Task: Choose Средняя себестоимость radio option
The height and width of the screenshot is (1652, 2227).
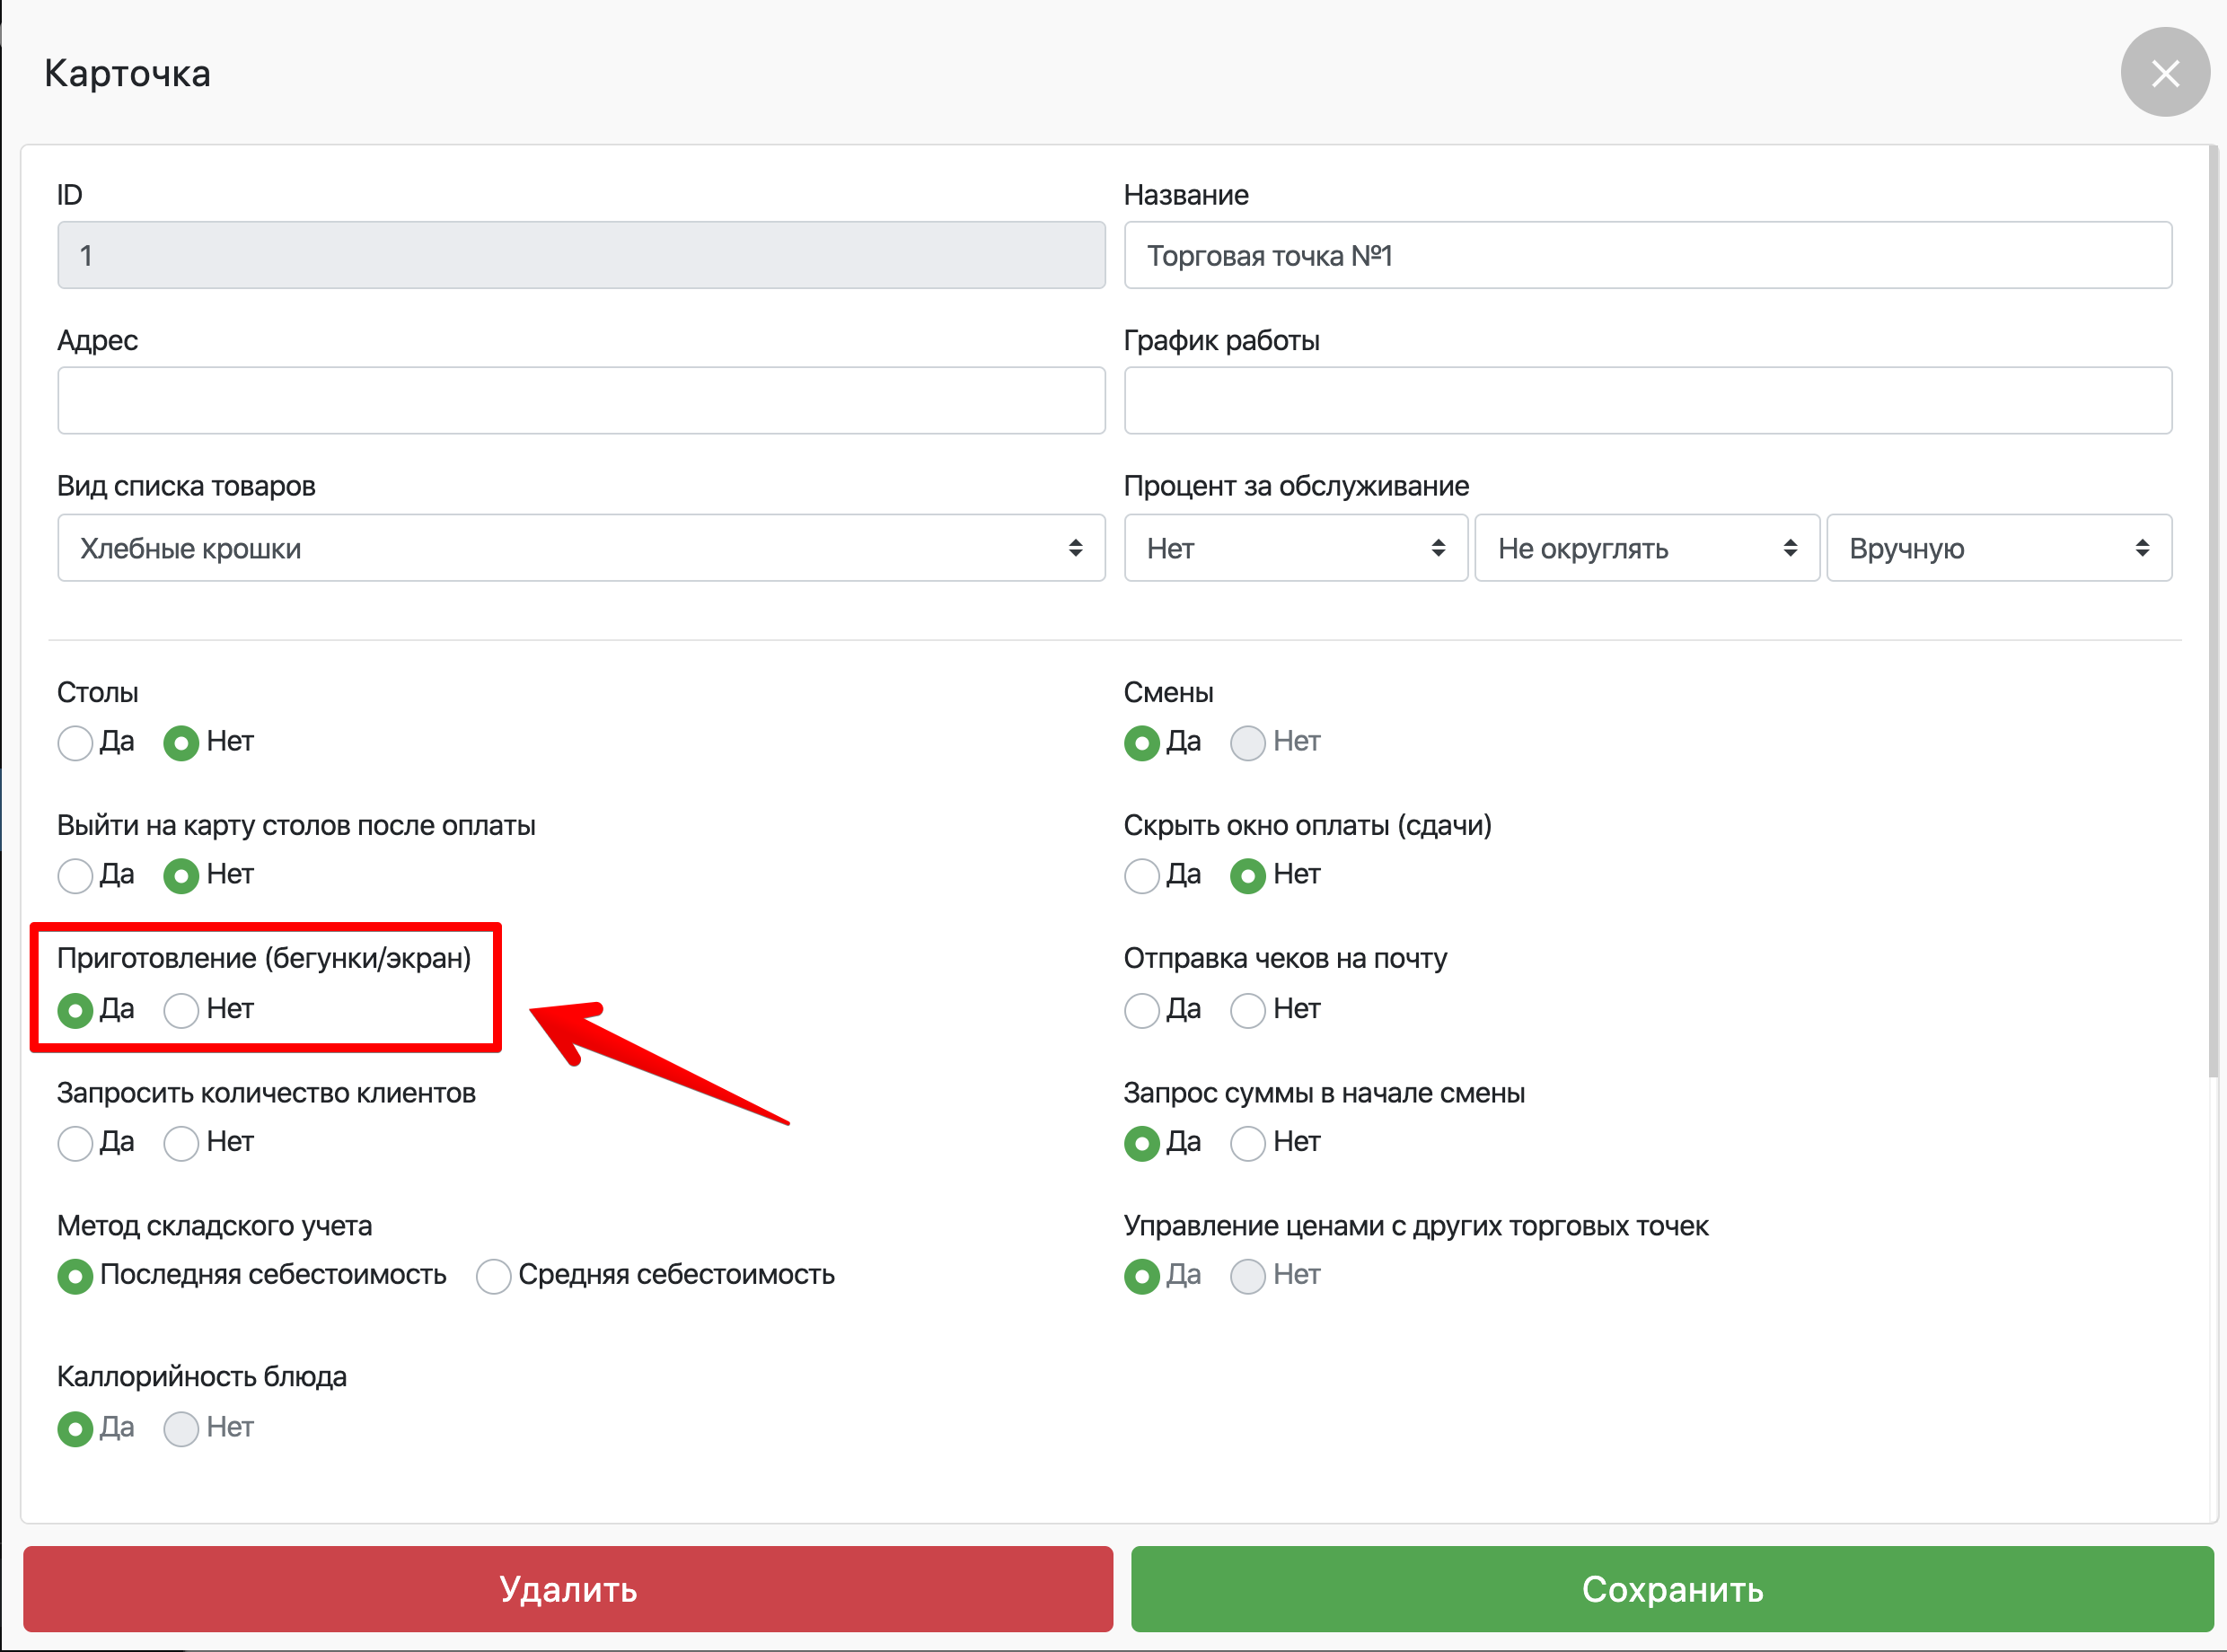Action: point(494,1276)
